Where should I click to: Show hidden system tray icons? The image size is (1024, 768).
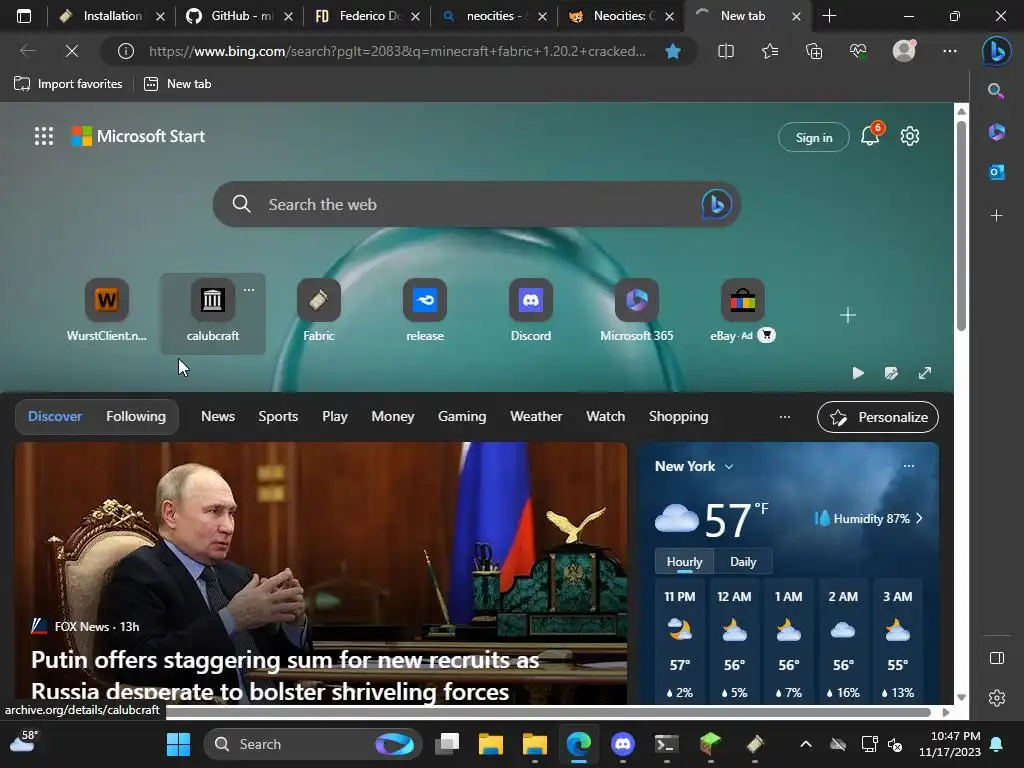[x=806, y=744]
